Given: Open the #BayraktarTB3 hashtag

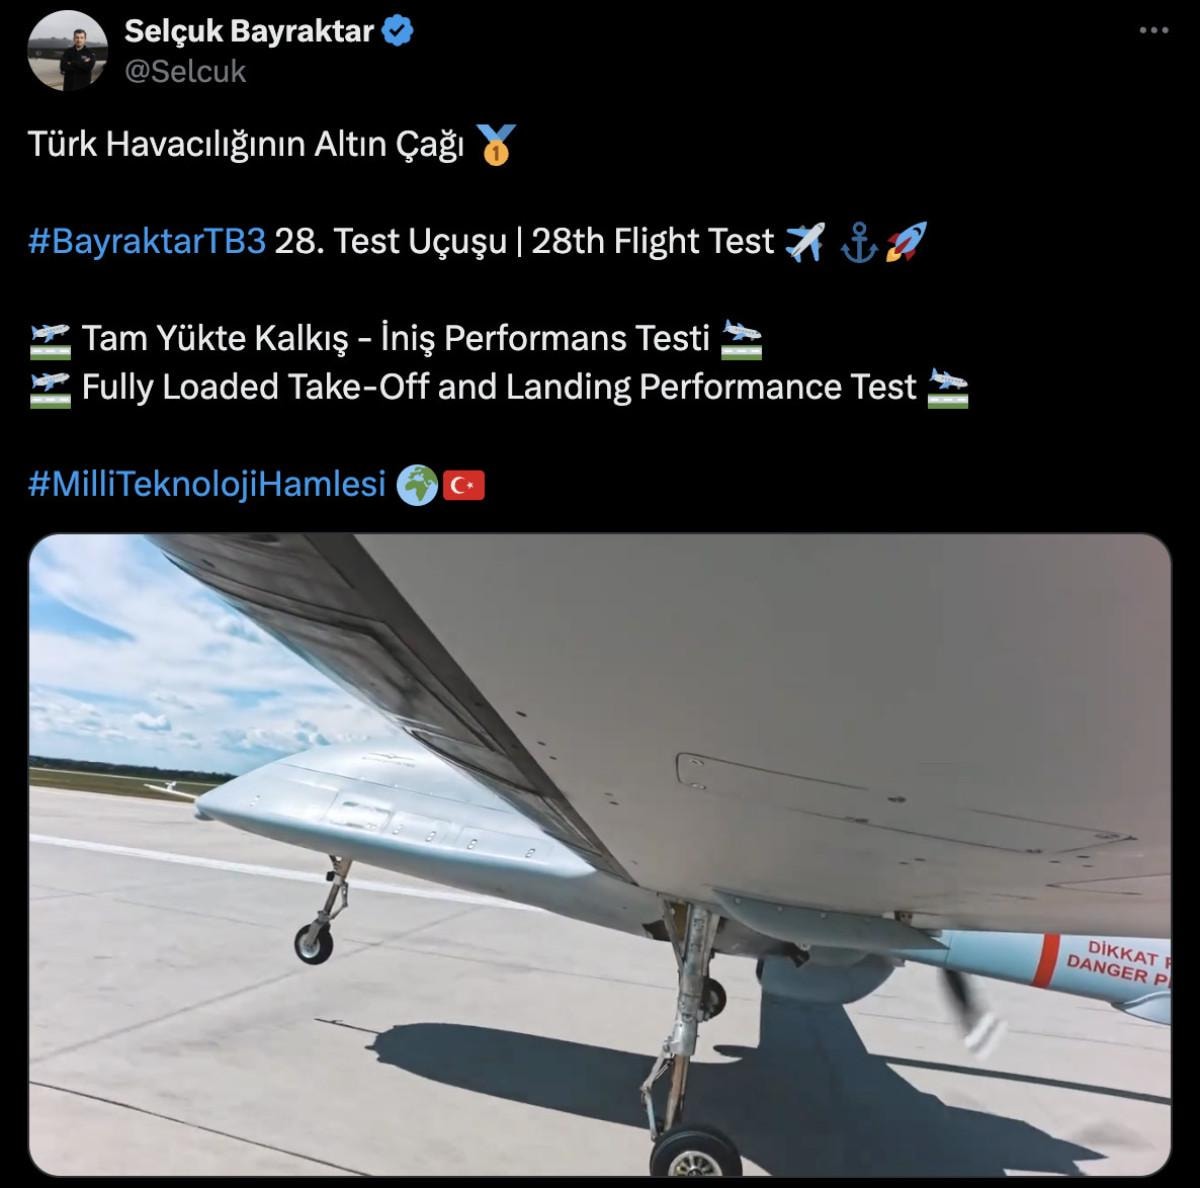Looking at the screenshot, I should pyautogui.click(x=147, y=241).
